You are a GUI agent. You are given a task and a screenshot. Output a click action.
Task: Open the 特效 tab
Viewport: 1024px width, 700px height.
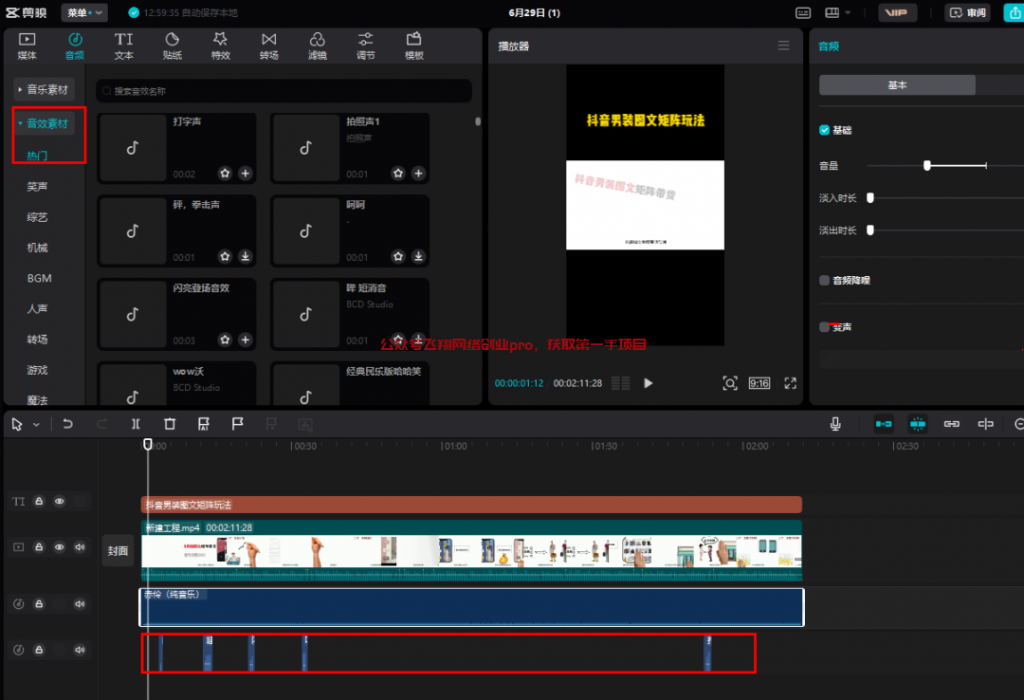pos(221,45)
